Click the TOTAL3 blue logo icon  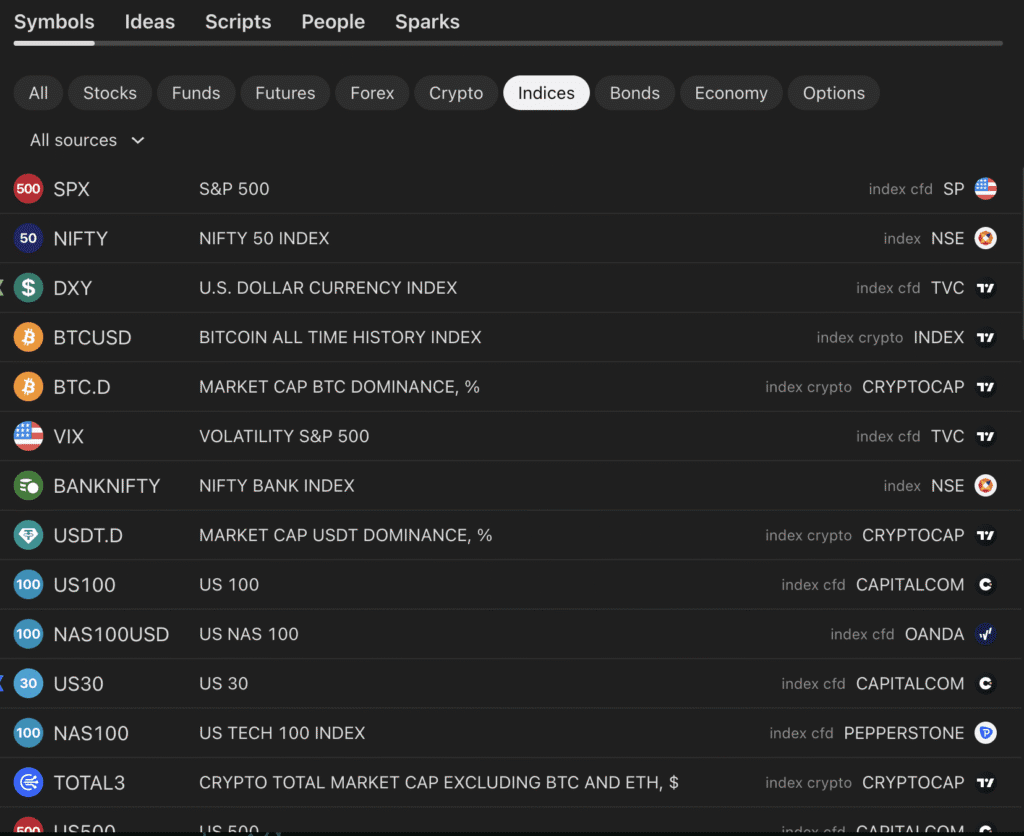28,782
